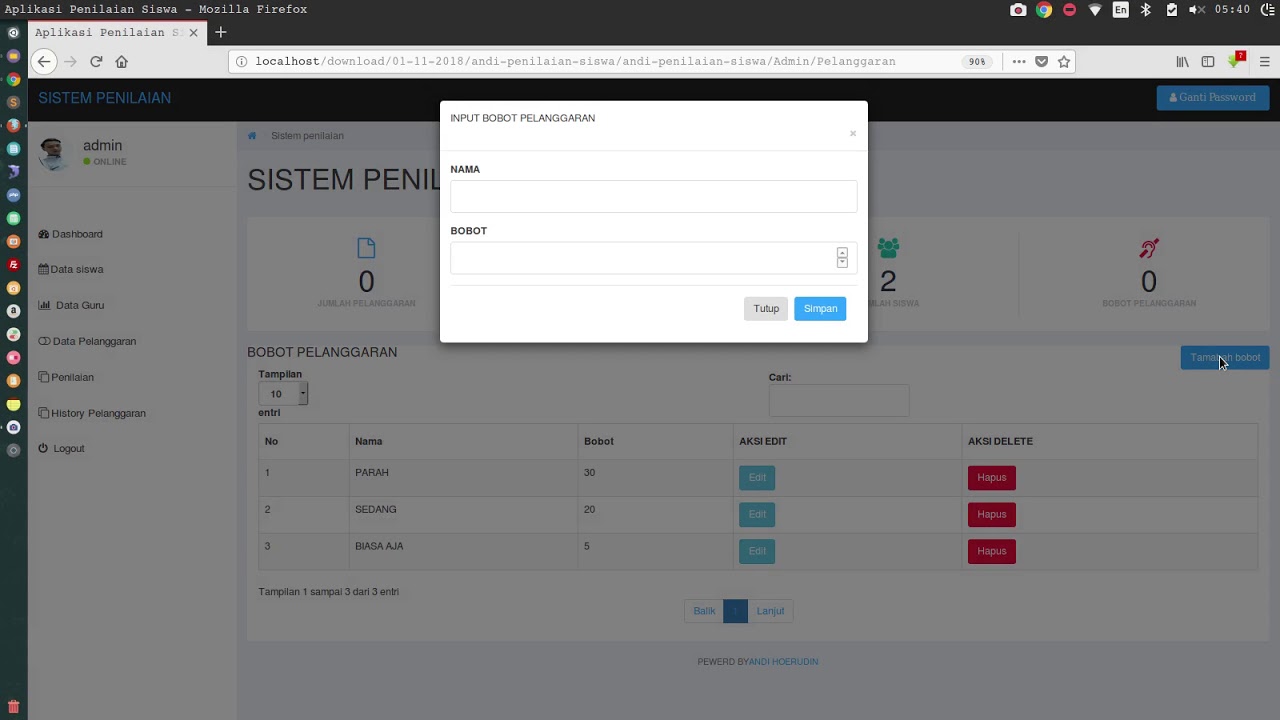Click Hapus for the SEDANG row
This screenshot has height=720, width=1280.
(992, 514)
